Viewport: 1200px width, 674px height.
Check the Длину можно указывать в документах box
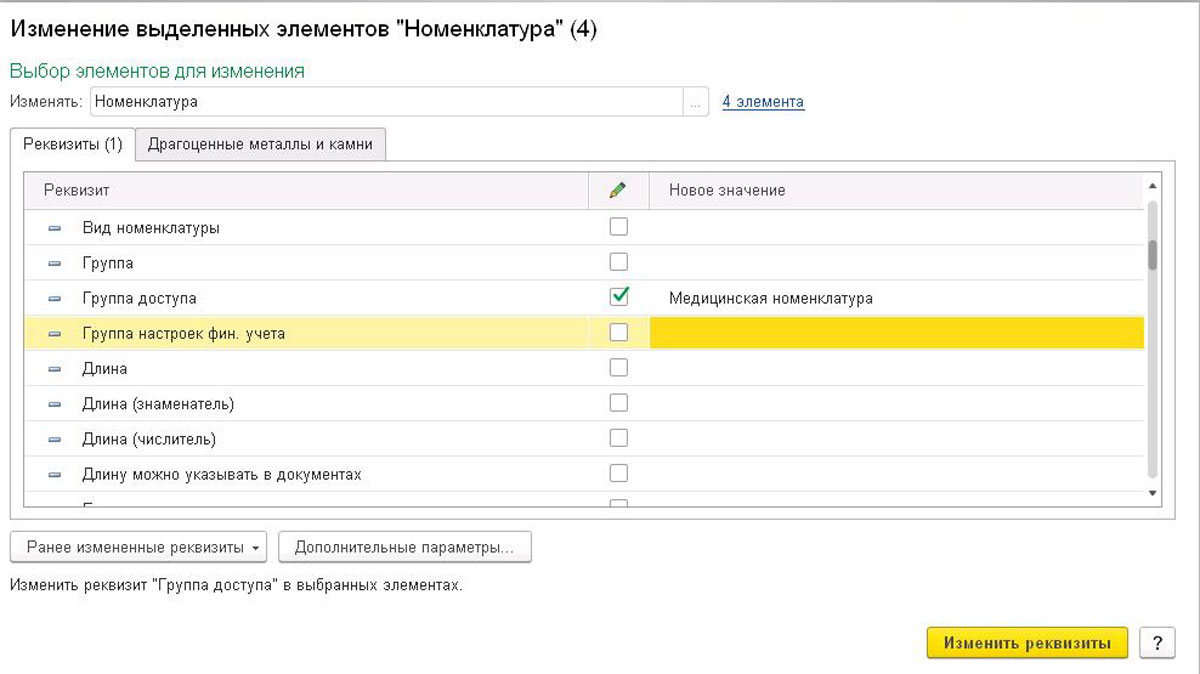point(618,472)
